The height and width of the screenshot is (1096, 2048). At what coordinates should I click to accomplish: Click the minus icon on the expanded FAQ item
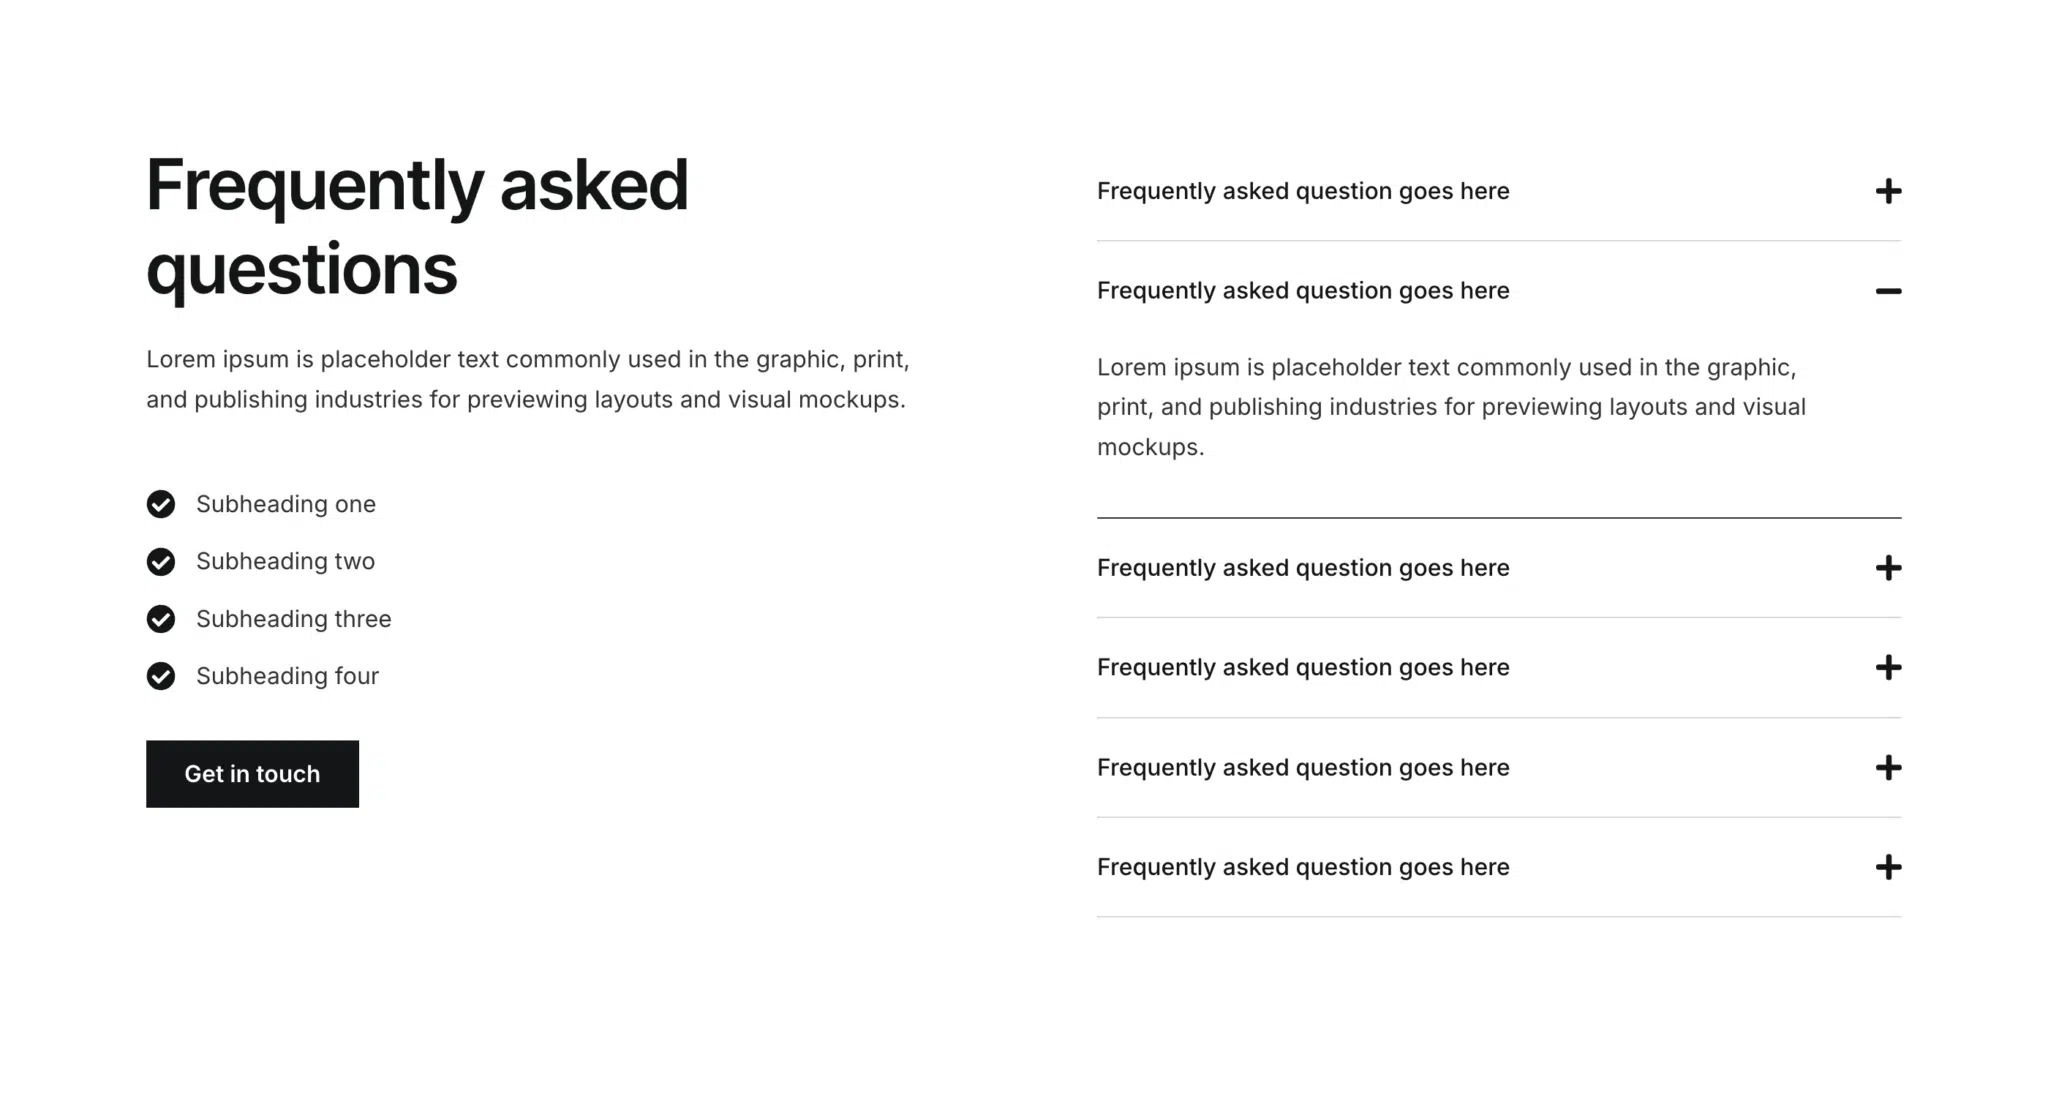1889,291
